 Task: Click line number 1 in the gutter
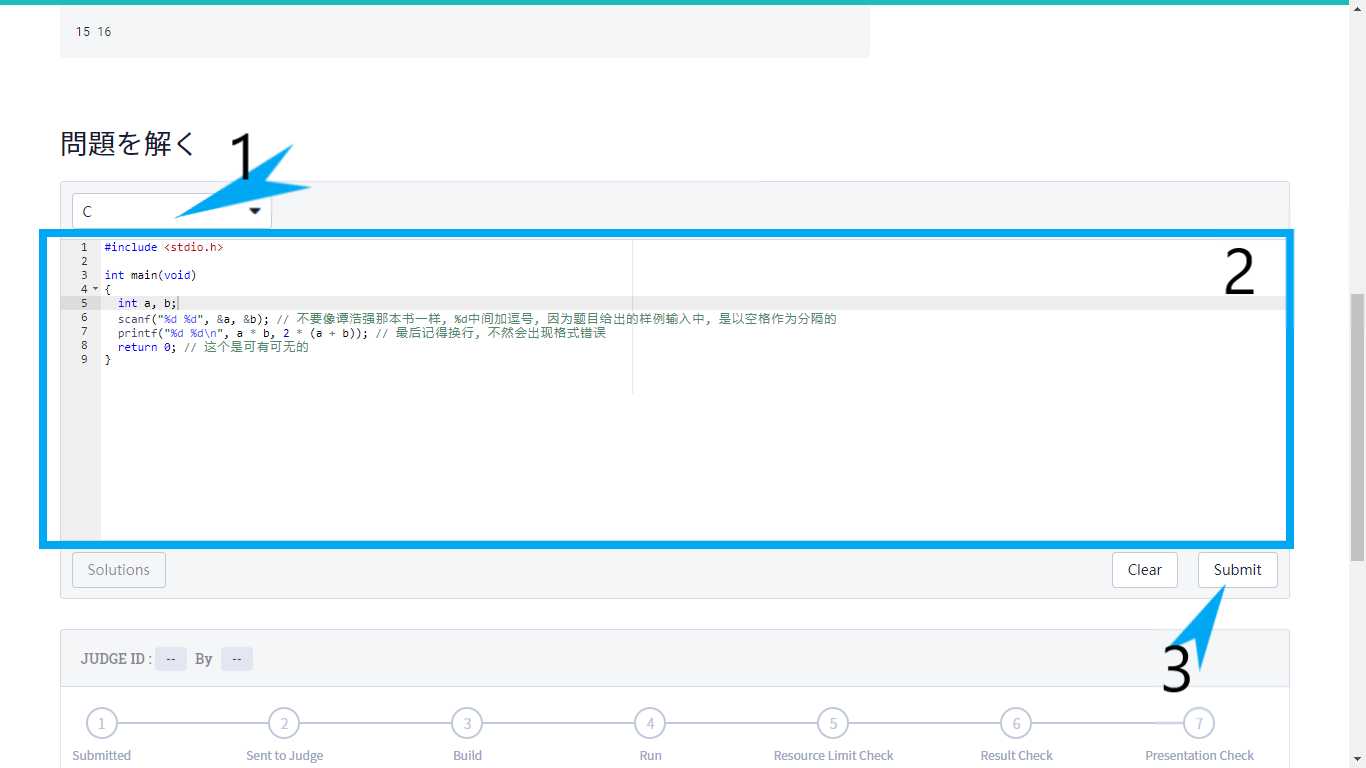click(x=84, y=247)
